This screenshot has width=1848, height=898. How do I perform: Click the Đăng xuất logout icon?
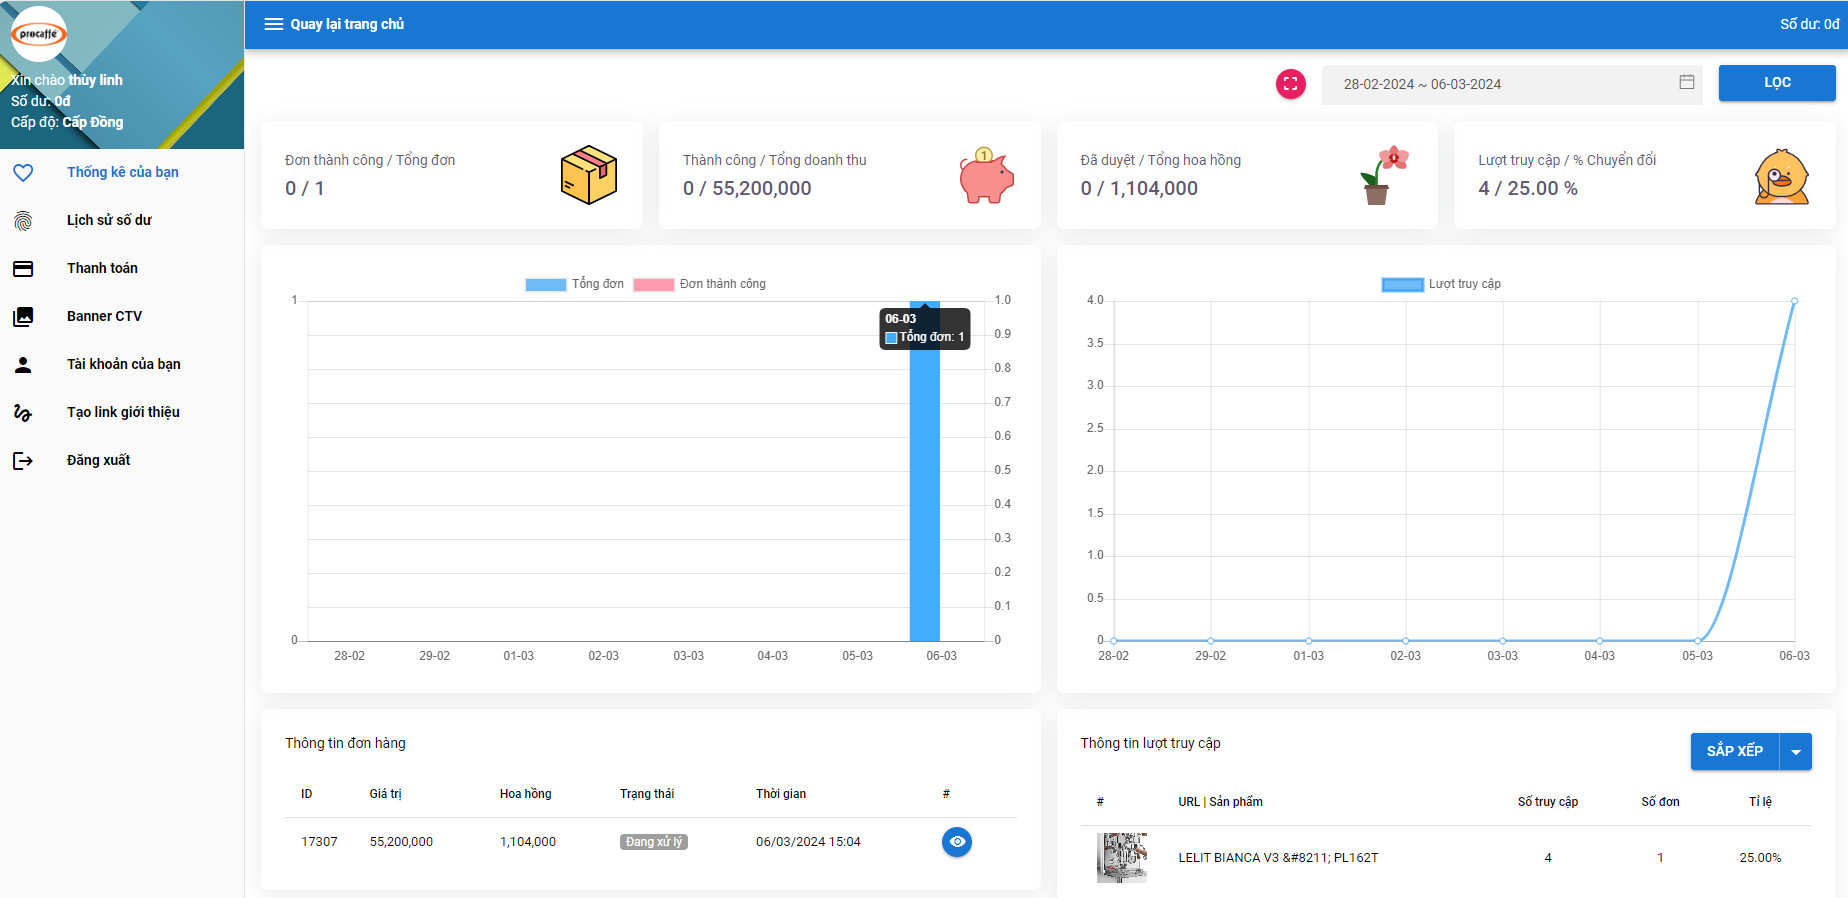pos(23,460)
